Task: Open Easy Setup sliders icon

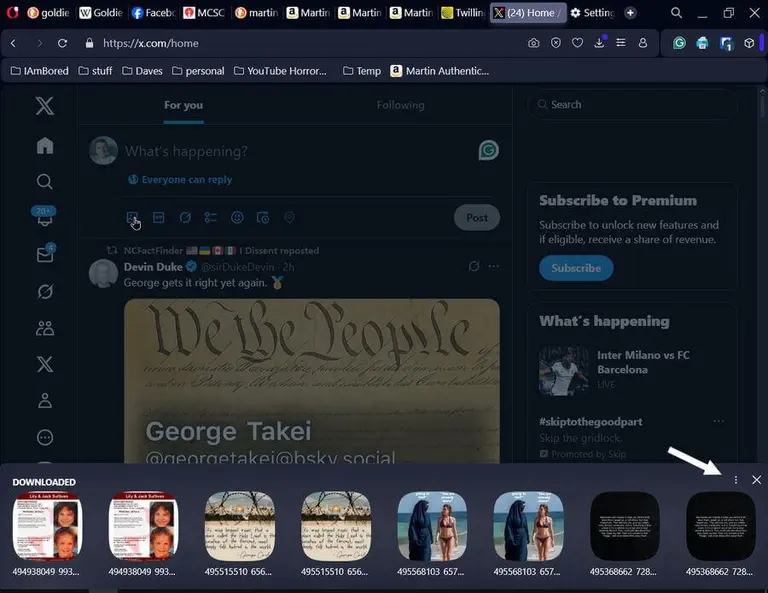Action: (621, 43)
